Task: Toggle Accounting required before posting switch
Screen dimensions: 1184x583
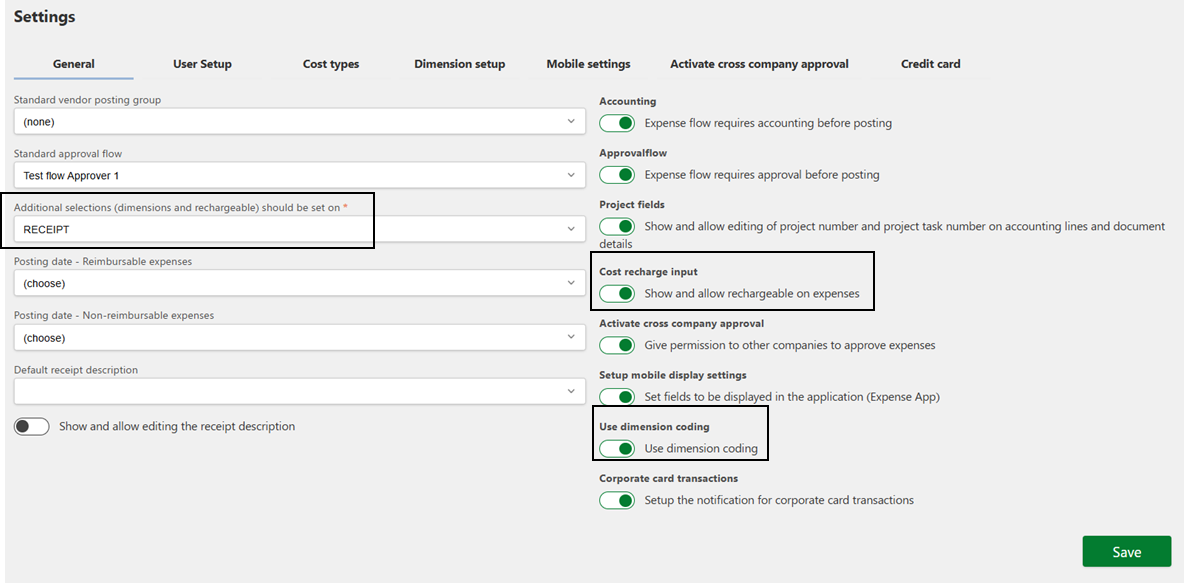Action: (x=617, y=122)
